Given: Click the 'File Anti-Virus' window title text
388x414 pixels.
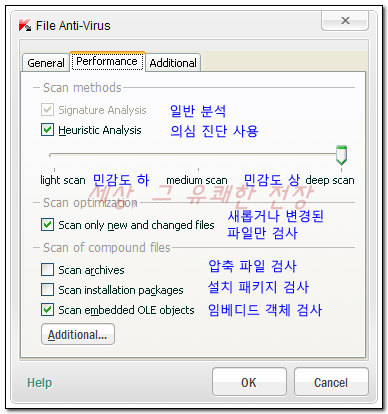Looking at the screenshot, I should click(x=73, y=26).
